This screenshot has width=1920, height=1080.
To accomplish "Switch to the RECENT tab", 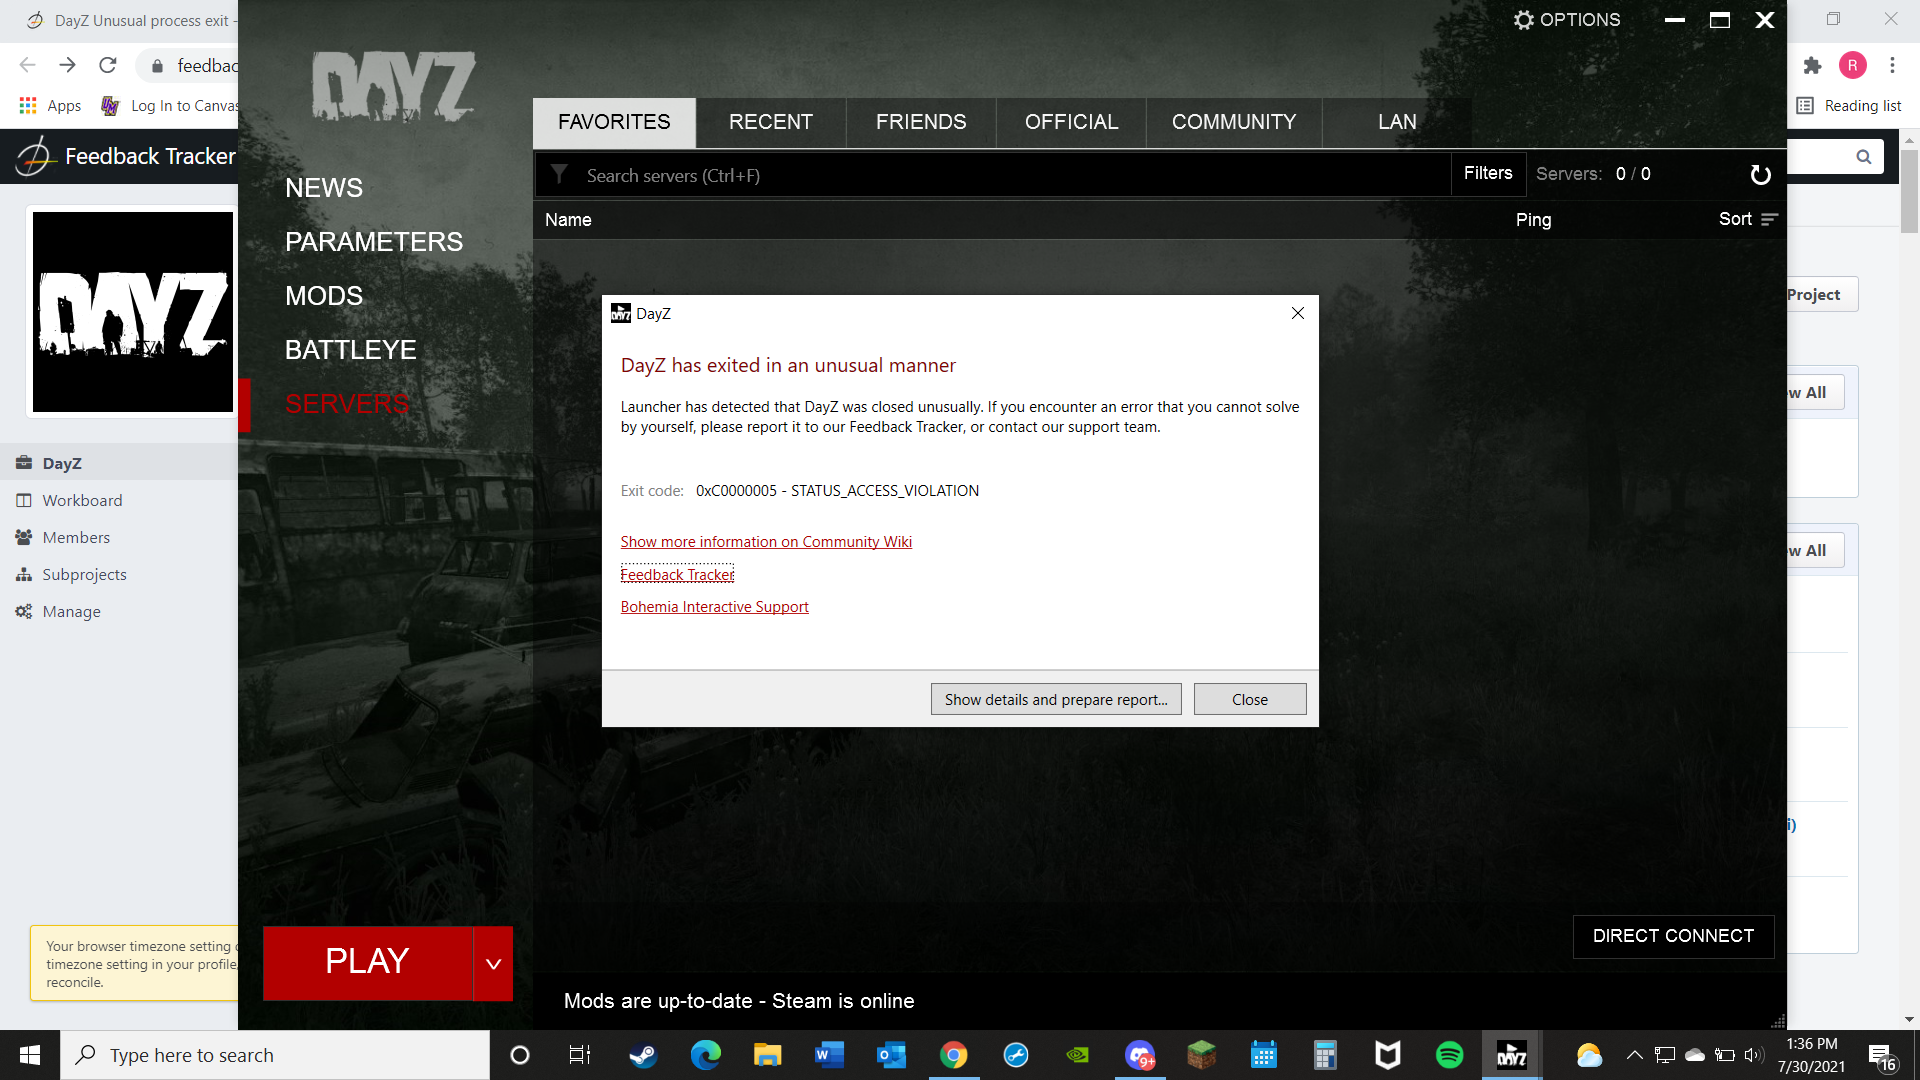I will pos(771,122).
